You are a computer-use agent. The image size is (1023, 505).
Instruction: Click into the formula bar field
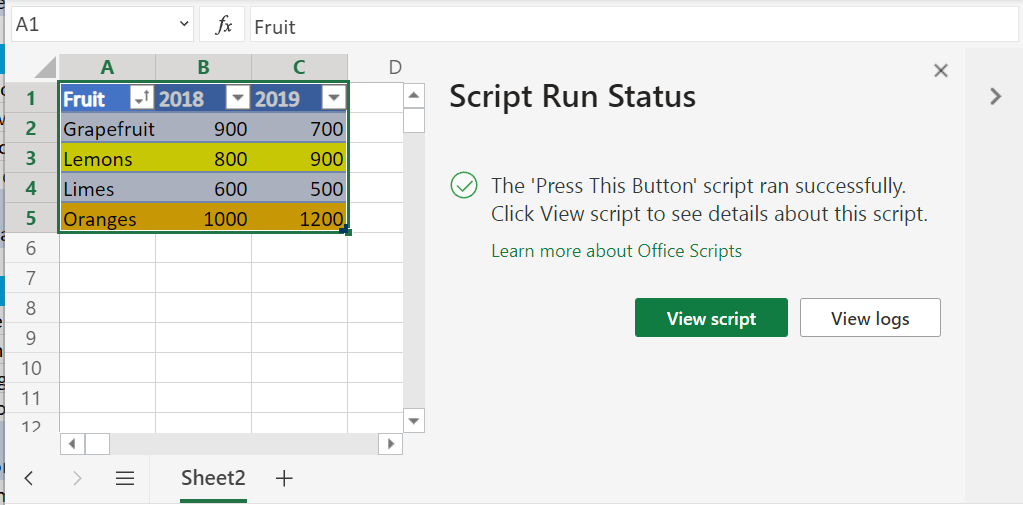pyautogui.click(x=630, y=26)
